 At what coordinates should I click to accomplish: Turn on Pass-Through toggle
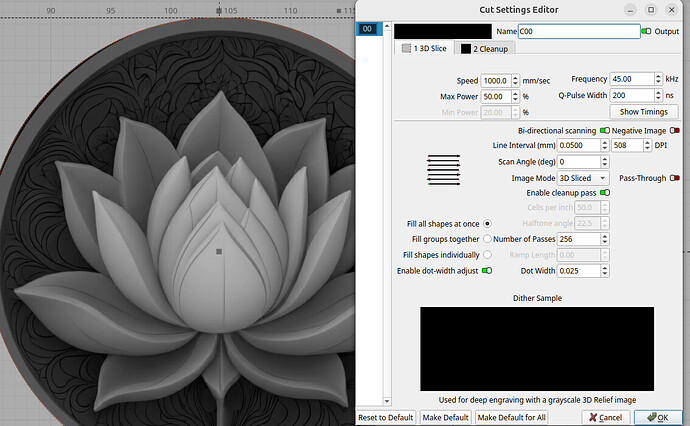pos(675,178)
